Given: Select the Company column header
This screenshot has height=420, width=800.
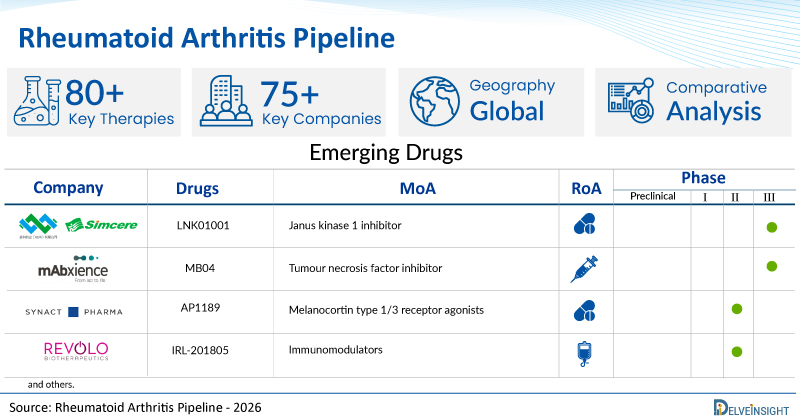Looking at the screenshot, I should pyautogui.click(x=68, y=187).
